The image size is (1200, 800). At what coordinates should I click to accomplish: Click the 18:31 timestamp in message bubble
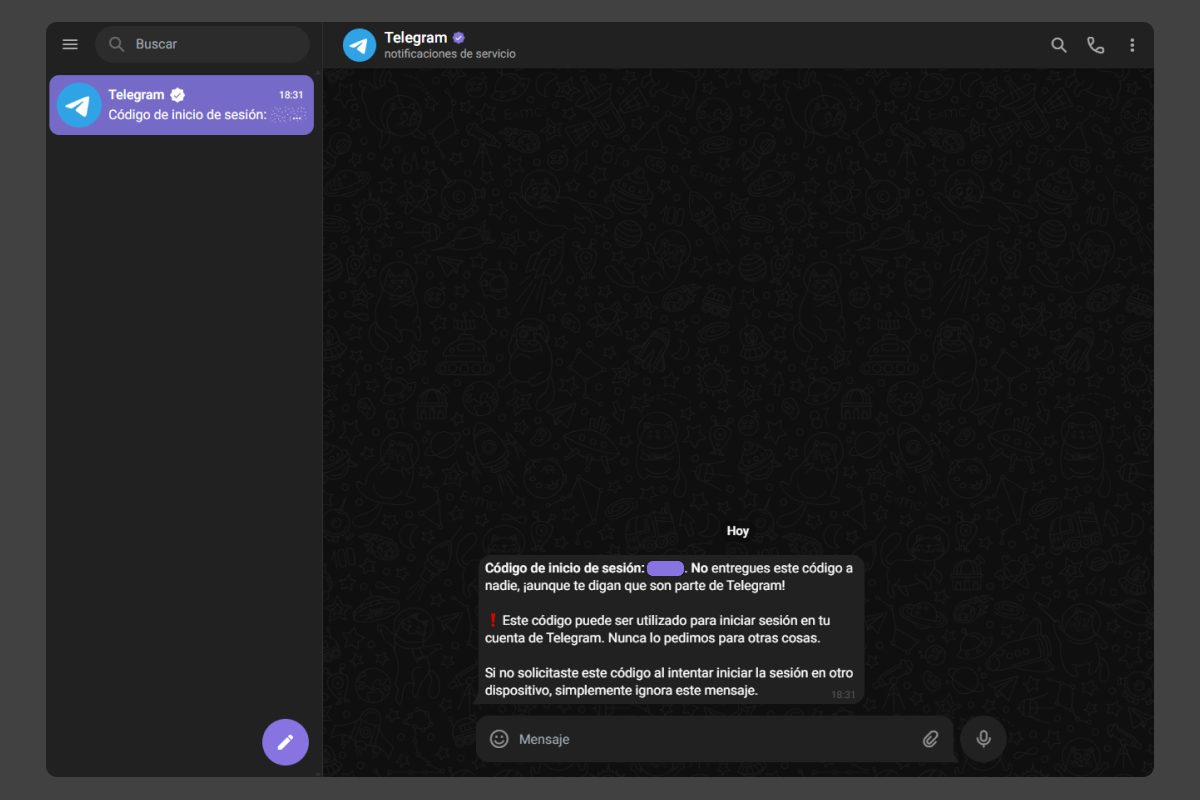pos(843,694)
